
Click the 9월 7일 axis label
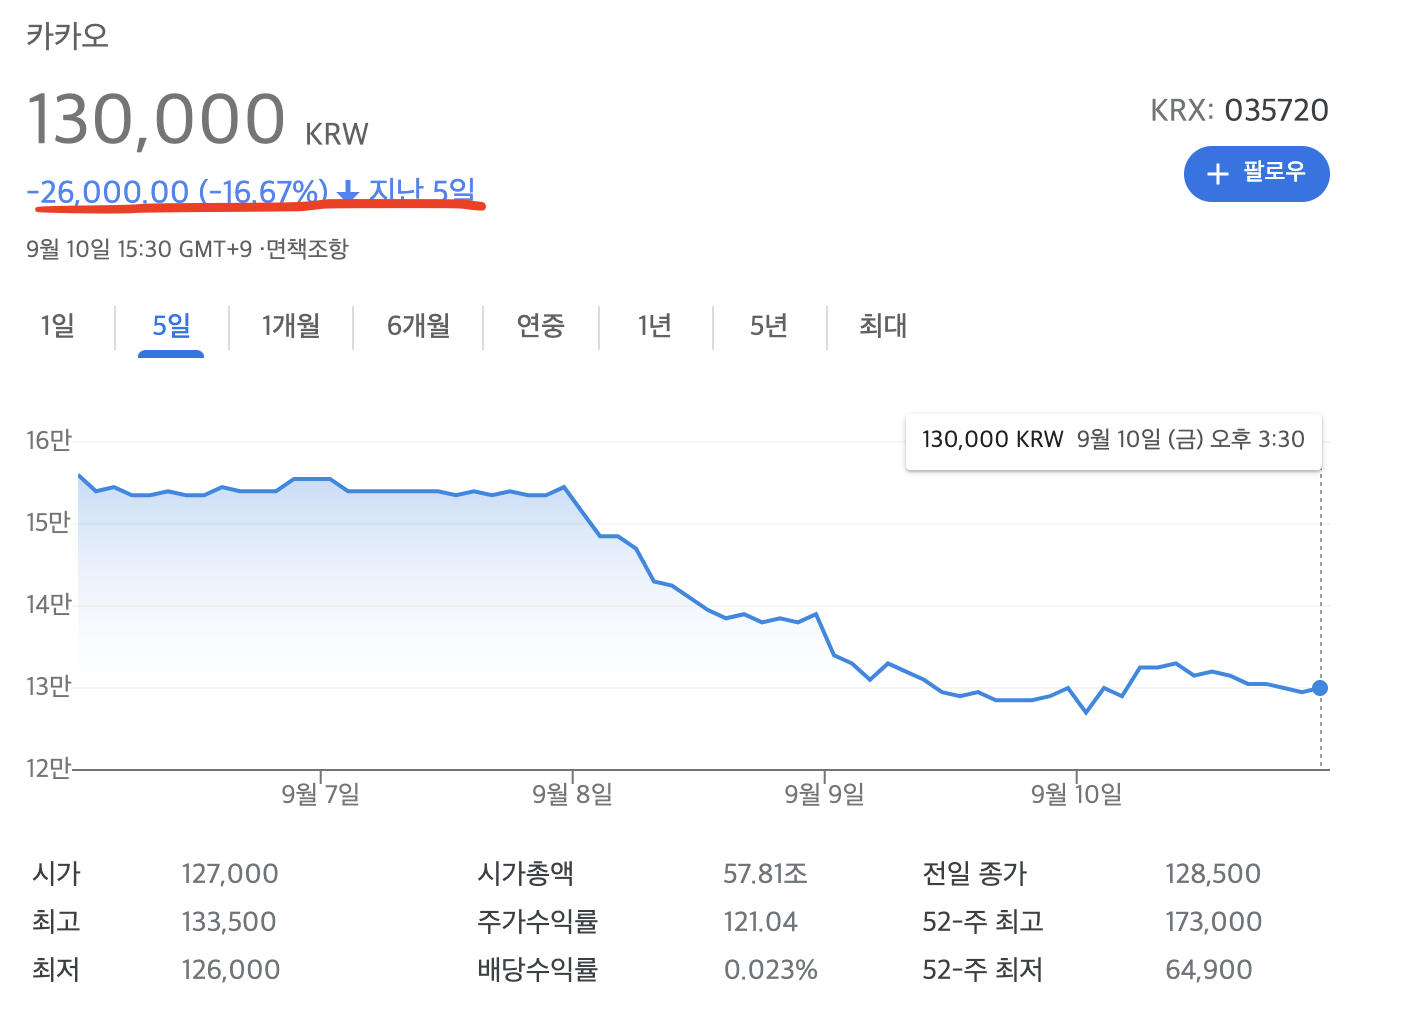tap(320, 794)
